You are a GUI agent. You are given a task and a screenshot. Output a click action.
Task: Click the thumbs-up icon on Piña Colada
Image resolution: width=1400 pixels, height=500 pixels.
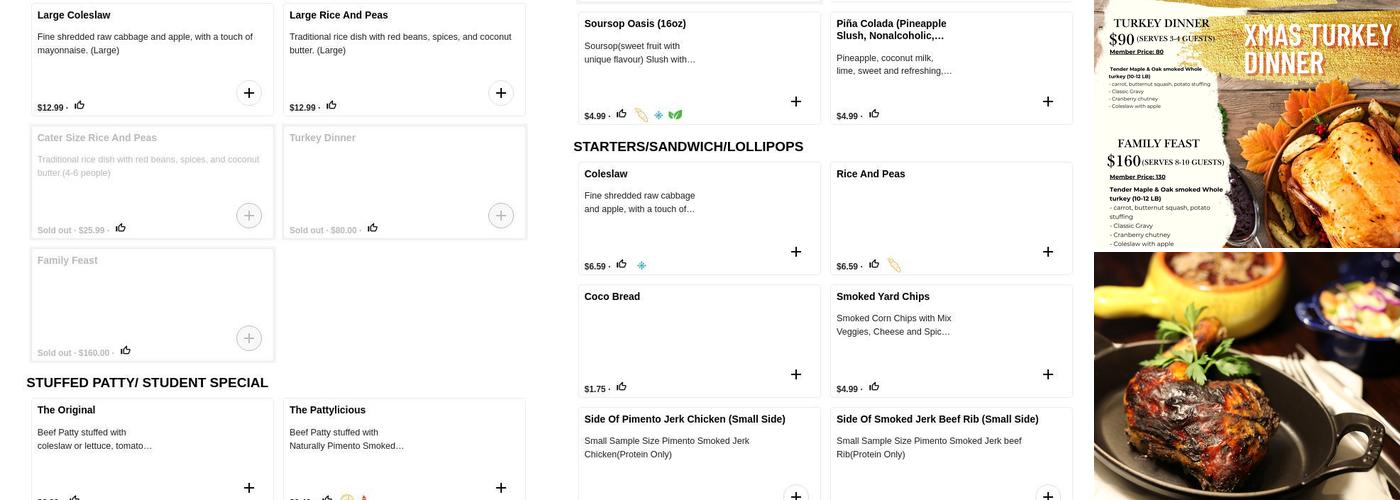tap(874, 114)
